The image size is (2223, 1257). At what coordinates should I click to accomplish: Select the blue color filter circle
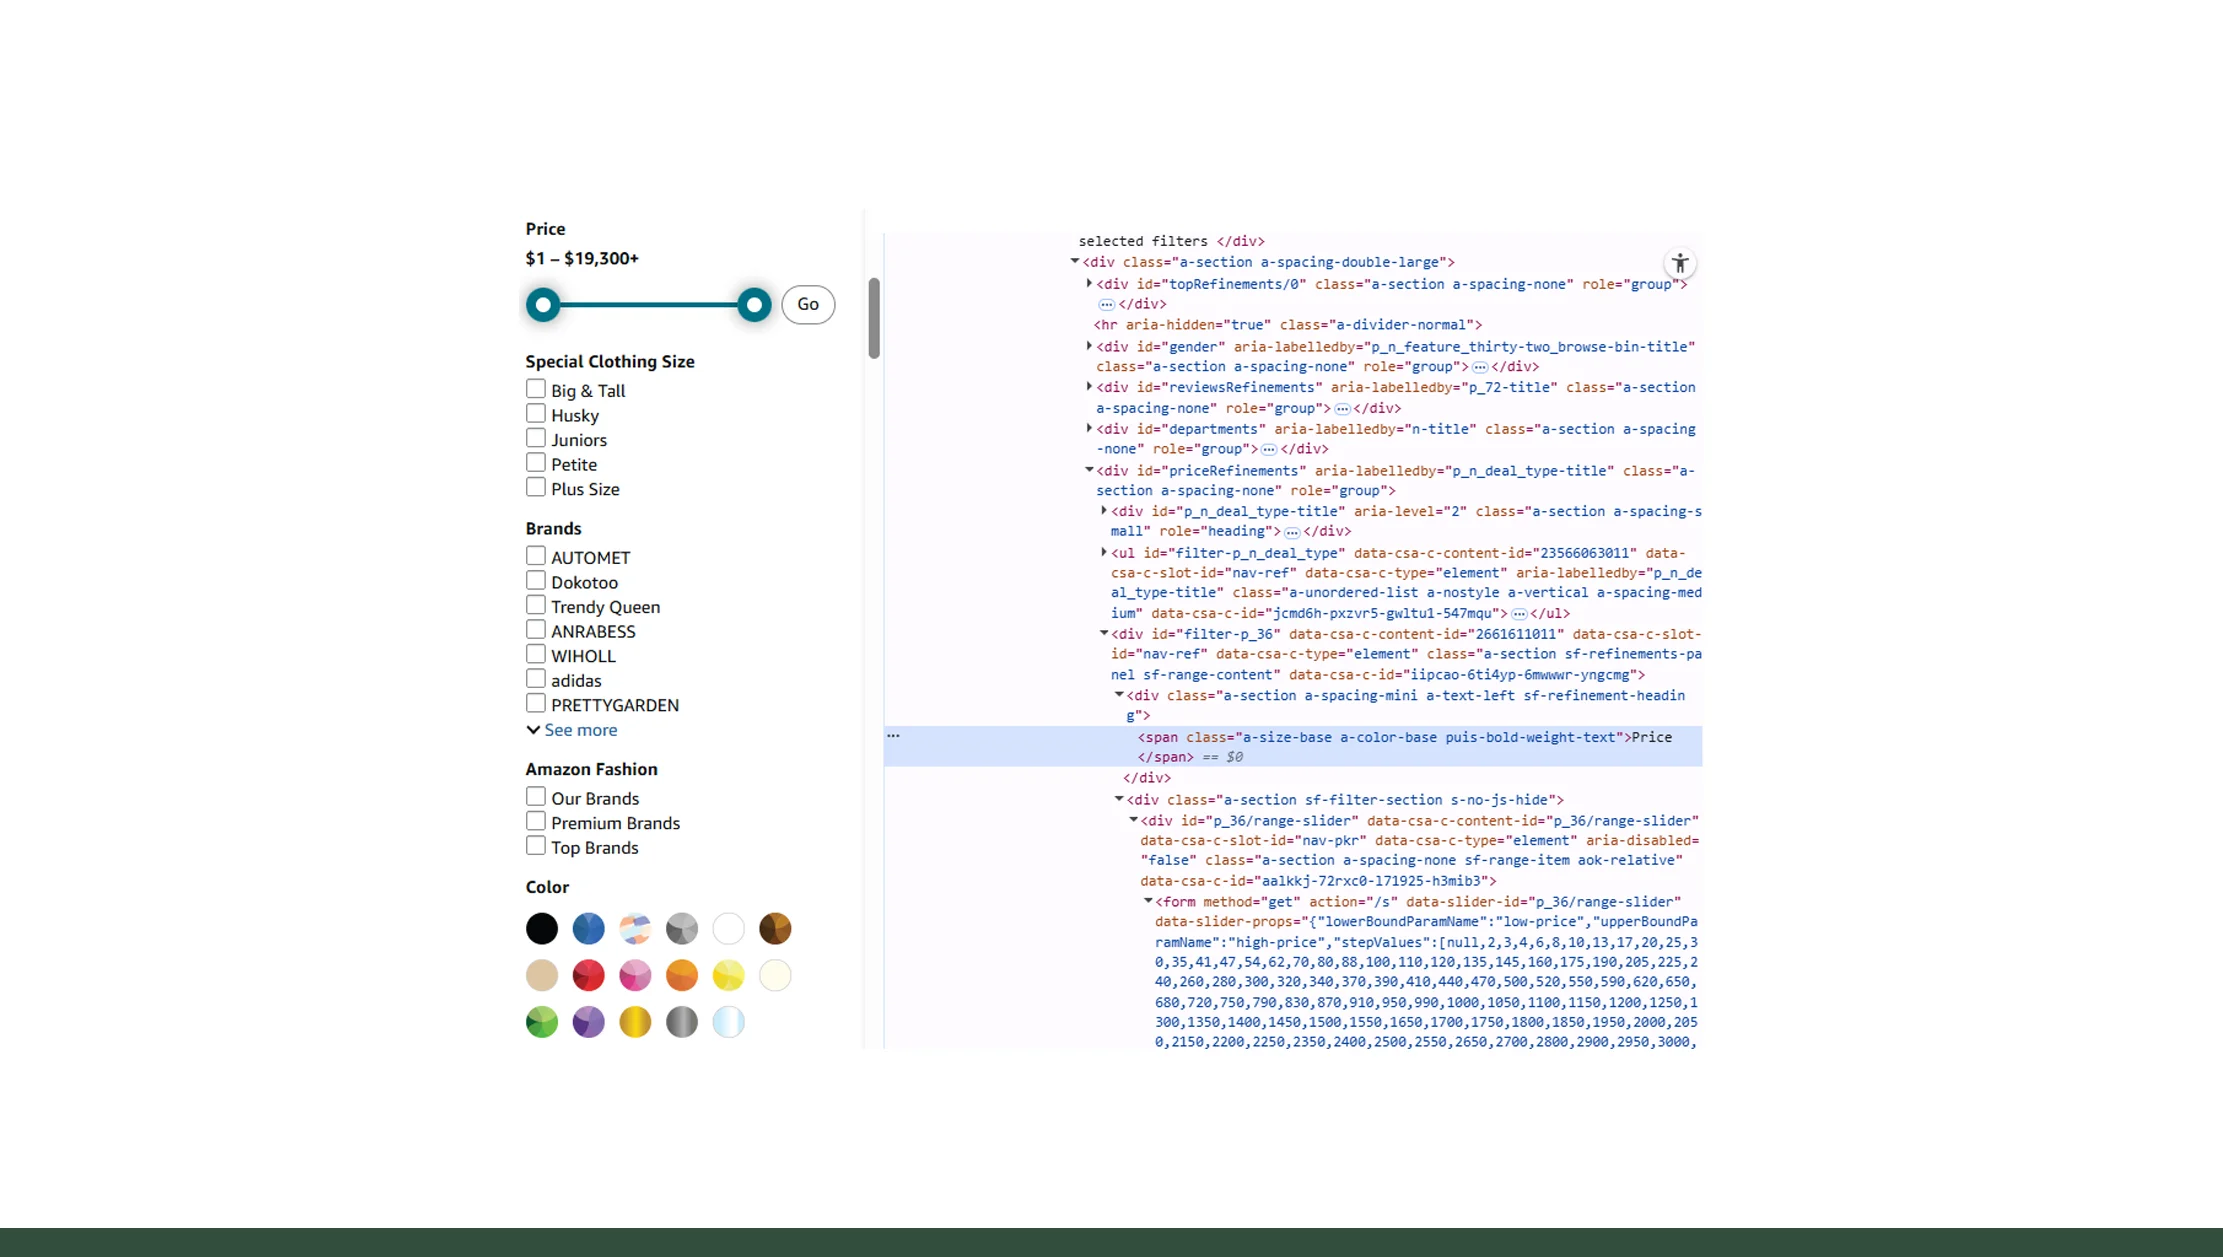click(x=588, y=928)
